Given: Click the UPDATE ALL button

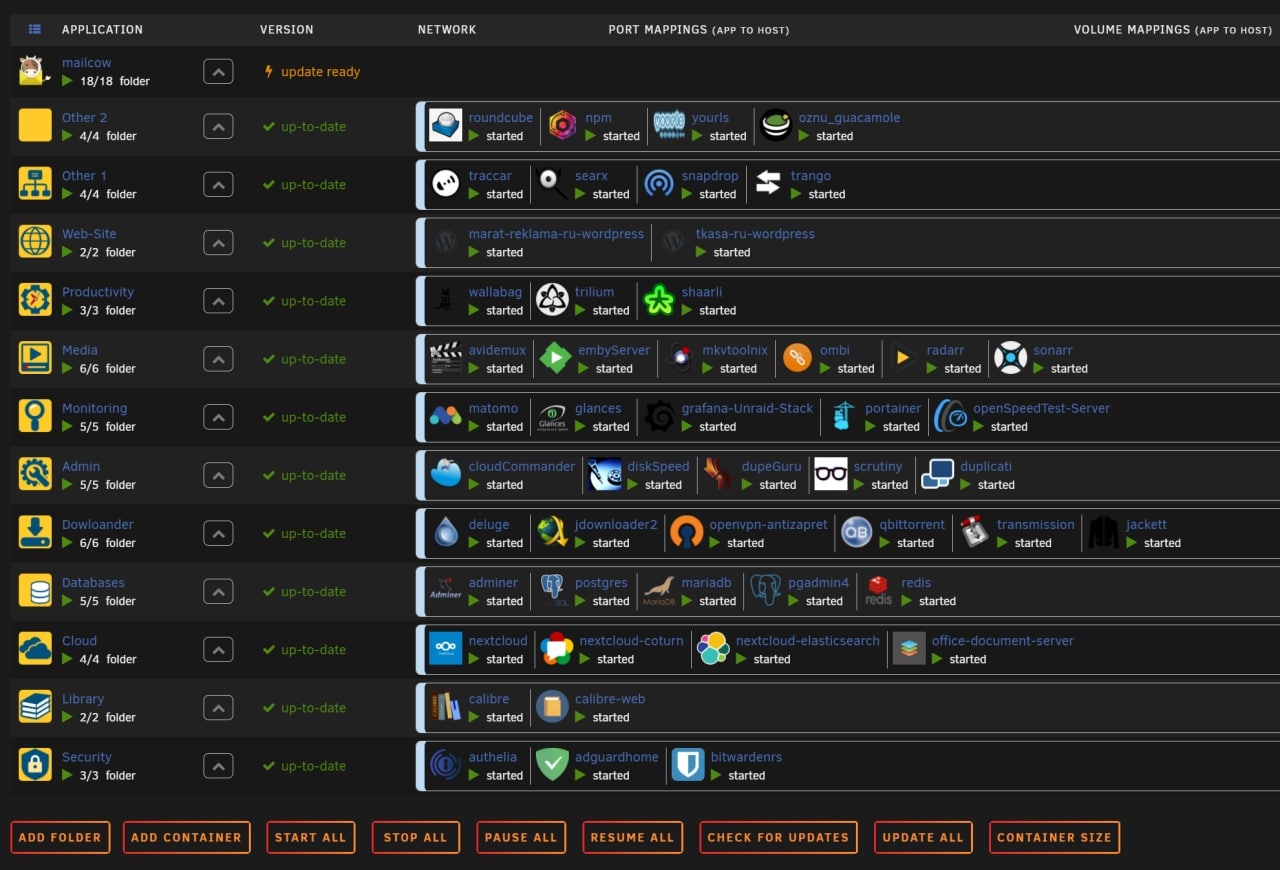Looking at the screenshot, I should pyautogui.click(x=923, y=837).
